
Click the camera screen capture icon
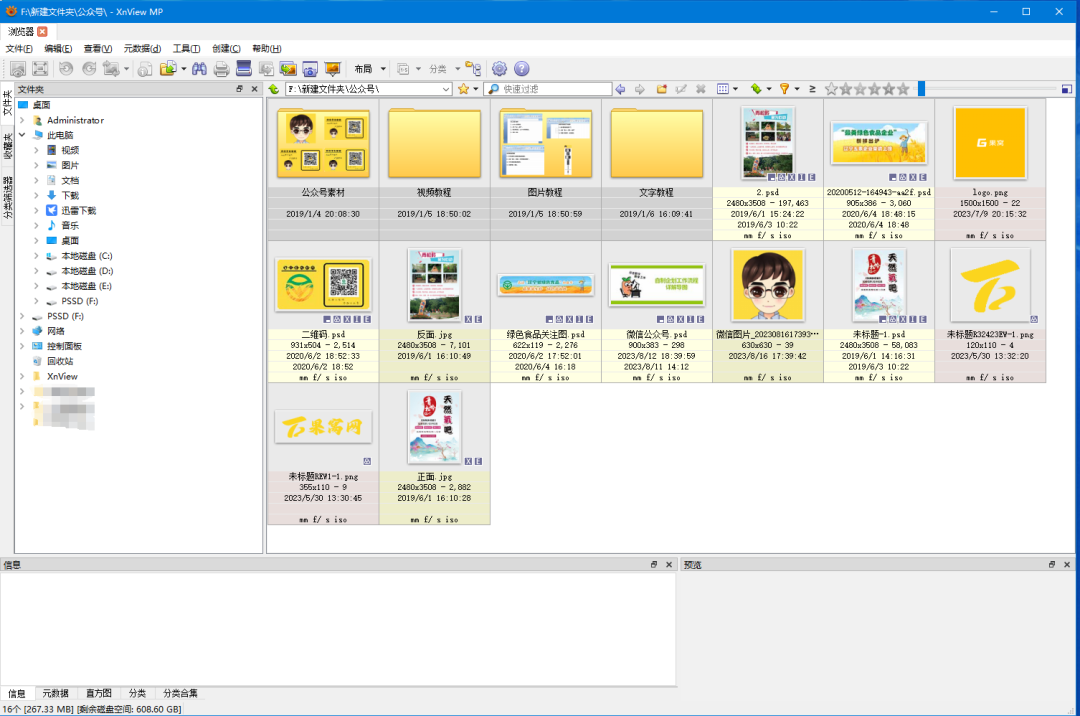(x=310, y=69)
